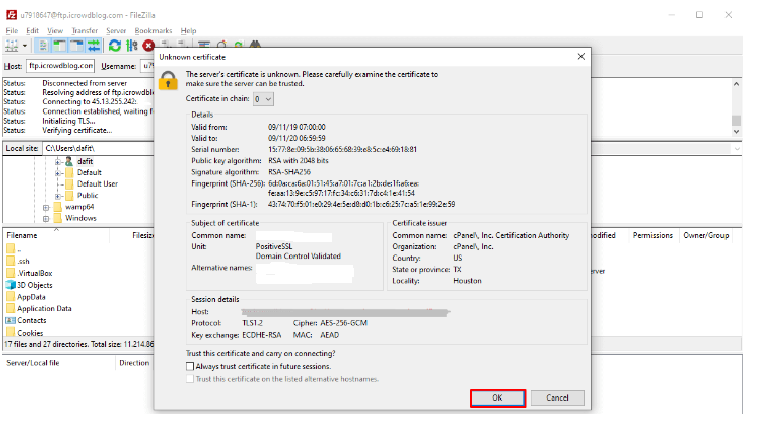Image resolution: width=757 pixels, height=432 pixels.
Task: Enable always trust certificate in future sessions
Action: tap(190, 366)
